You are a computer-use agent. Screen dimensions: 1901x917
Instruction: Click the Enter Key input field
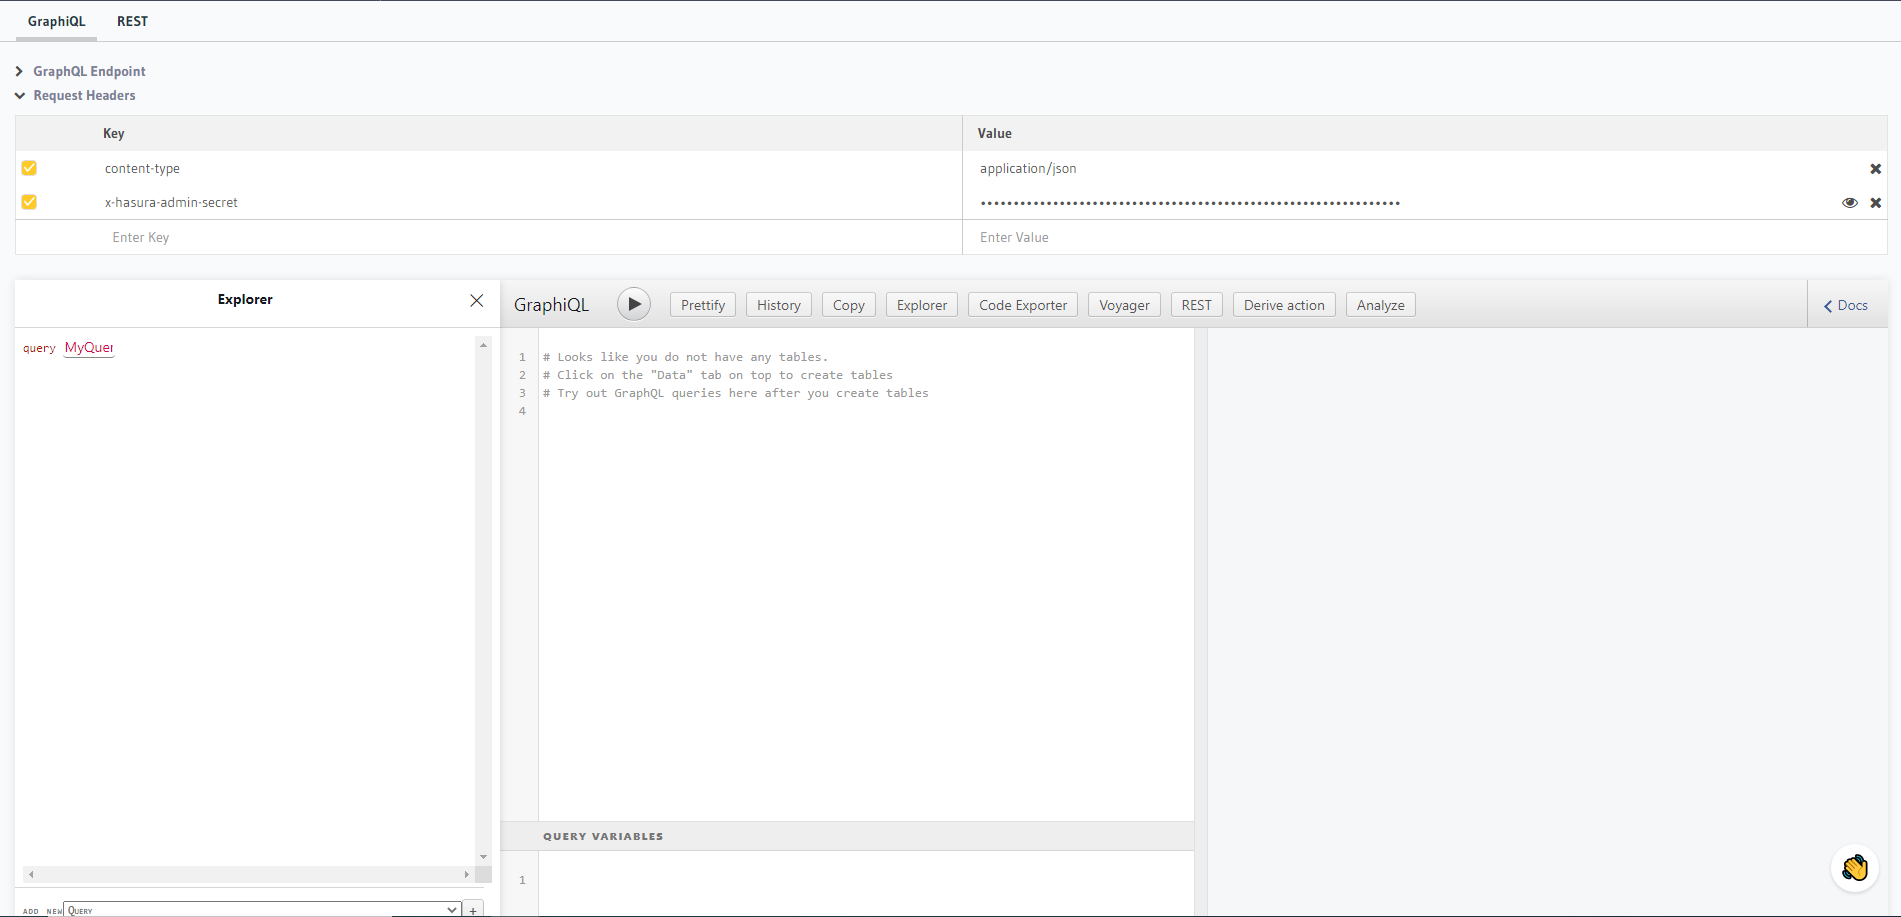530,237
